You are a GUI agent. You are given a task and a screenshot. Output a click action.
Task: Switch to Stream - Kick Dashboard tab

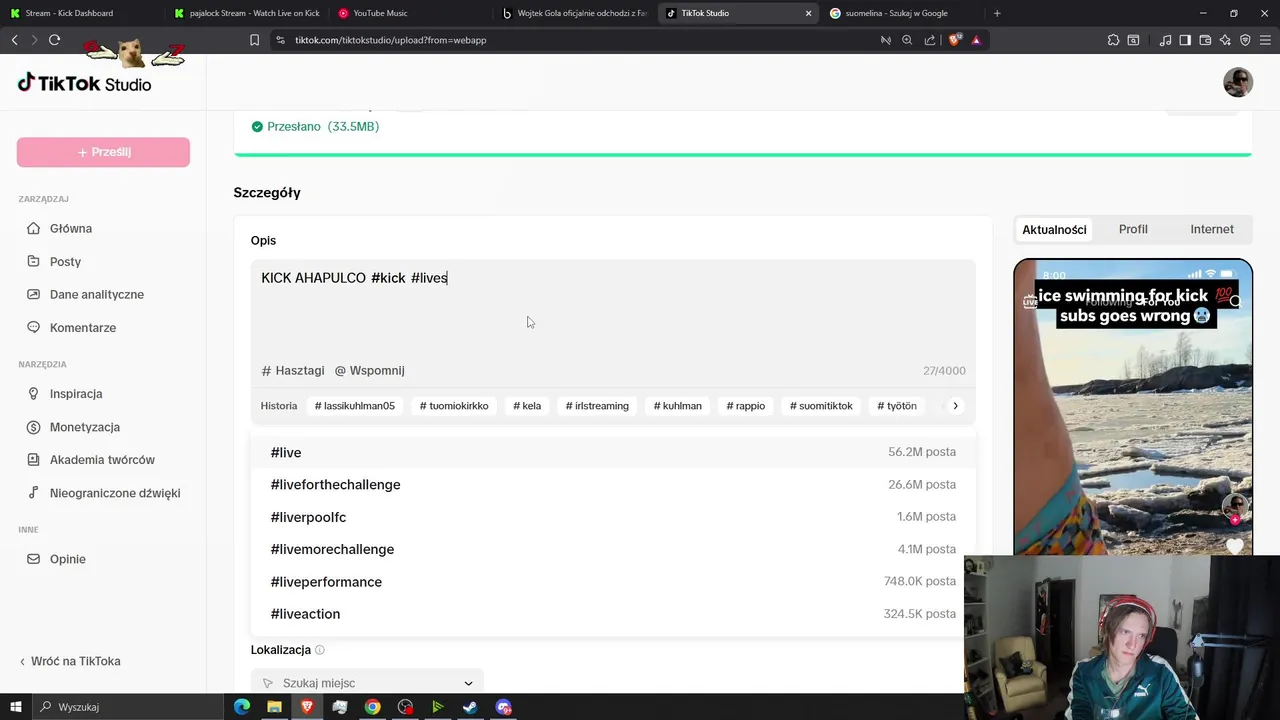[80, 13]
